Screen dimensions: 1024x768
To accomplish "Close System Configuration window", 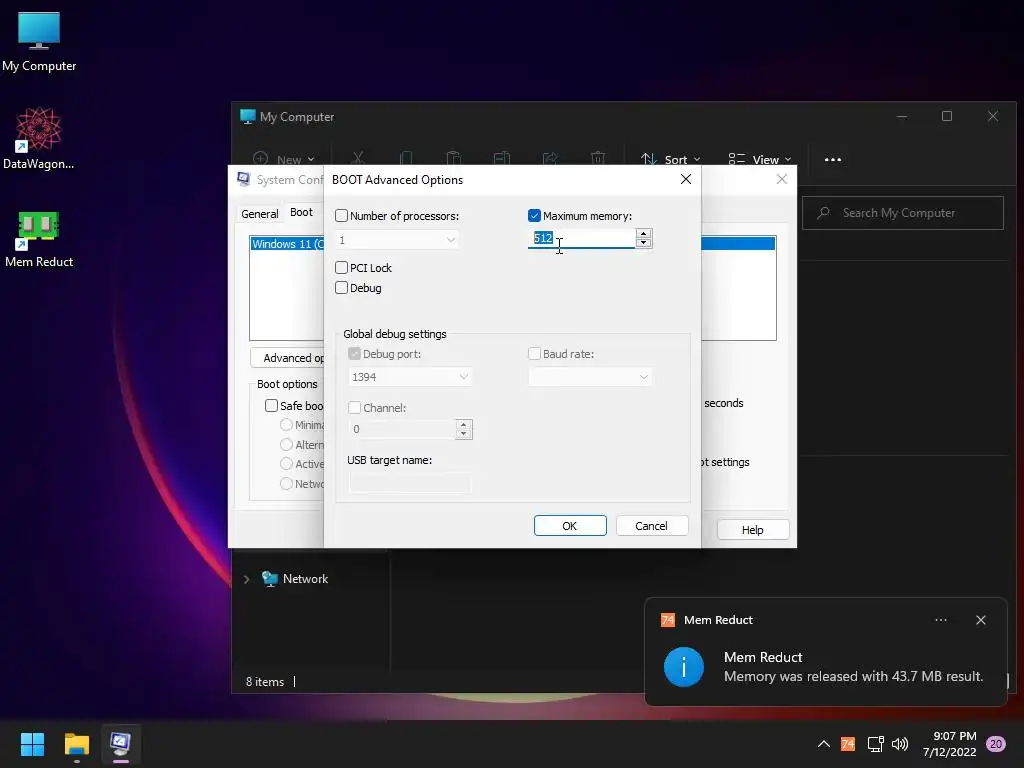I will [x=782, y=179].
